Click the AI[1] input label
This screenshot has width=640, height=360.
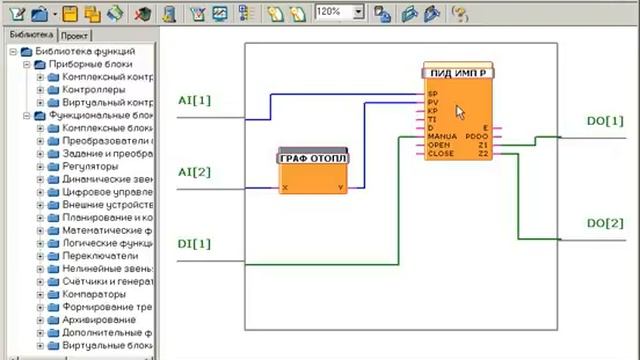point(194,100)
